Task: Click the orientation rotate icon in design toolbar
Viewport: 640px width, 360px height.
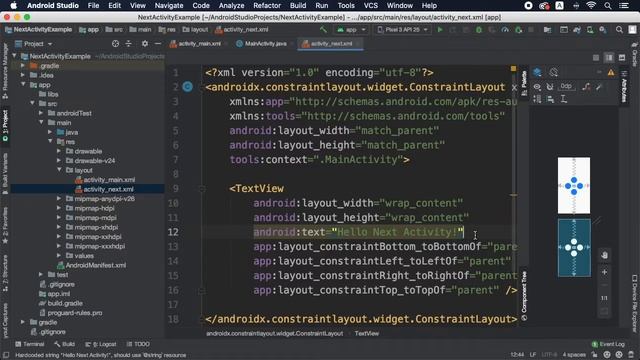Action: tap(553, 73)
